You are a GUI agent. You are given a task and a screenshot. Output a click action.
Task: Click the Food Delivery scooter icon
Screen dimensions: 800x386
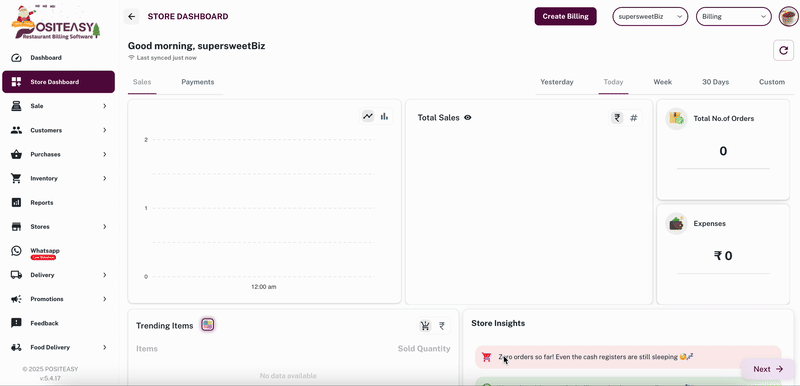click(x=16, y=347)
